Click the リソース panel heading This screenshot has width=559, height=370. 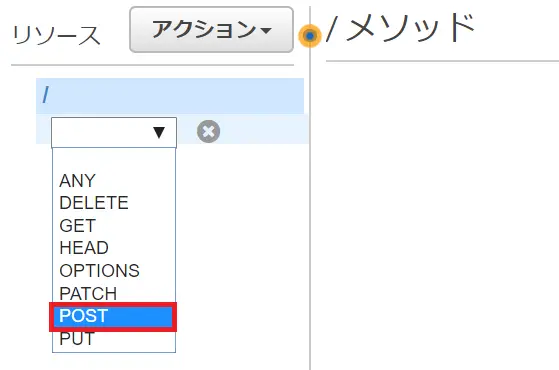(x=56, y=35)
